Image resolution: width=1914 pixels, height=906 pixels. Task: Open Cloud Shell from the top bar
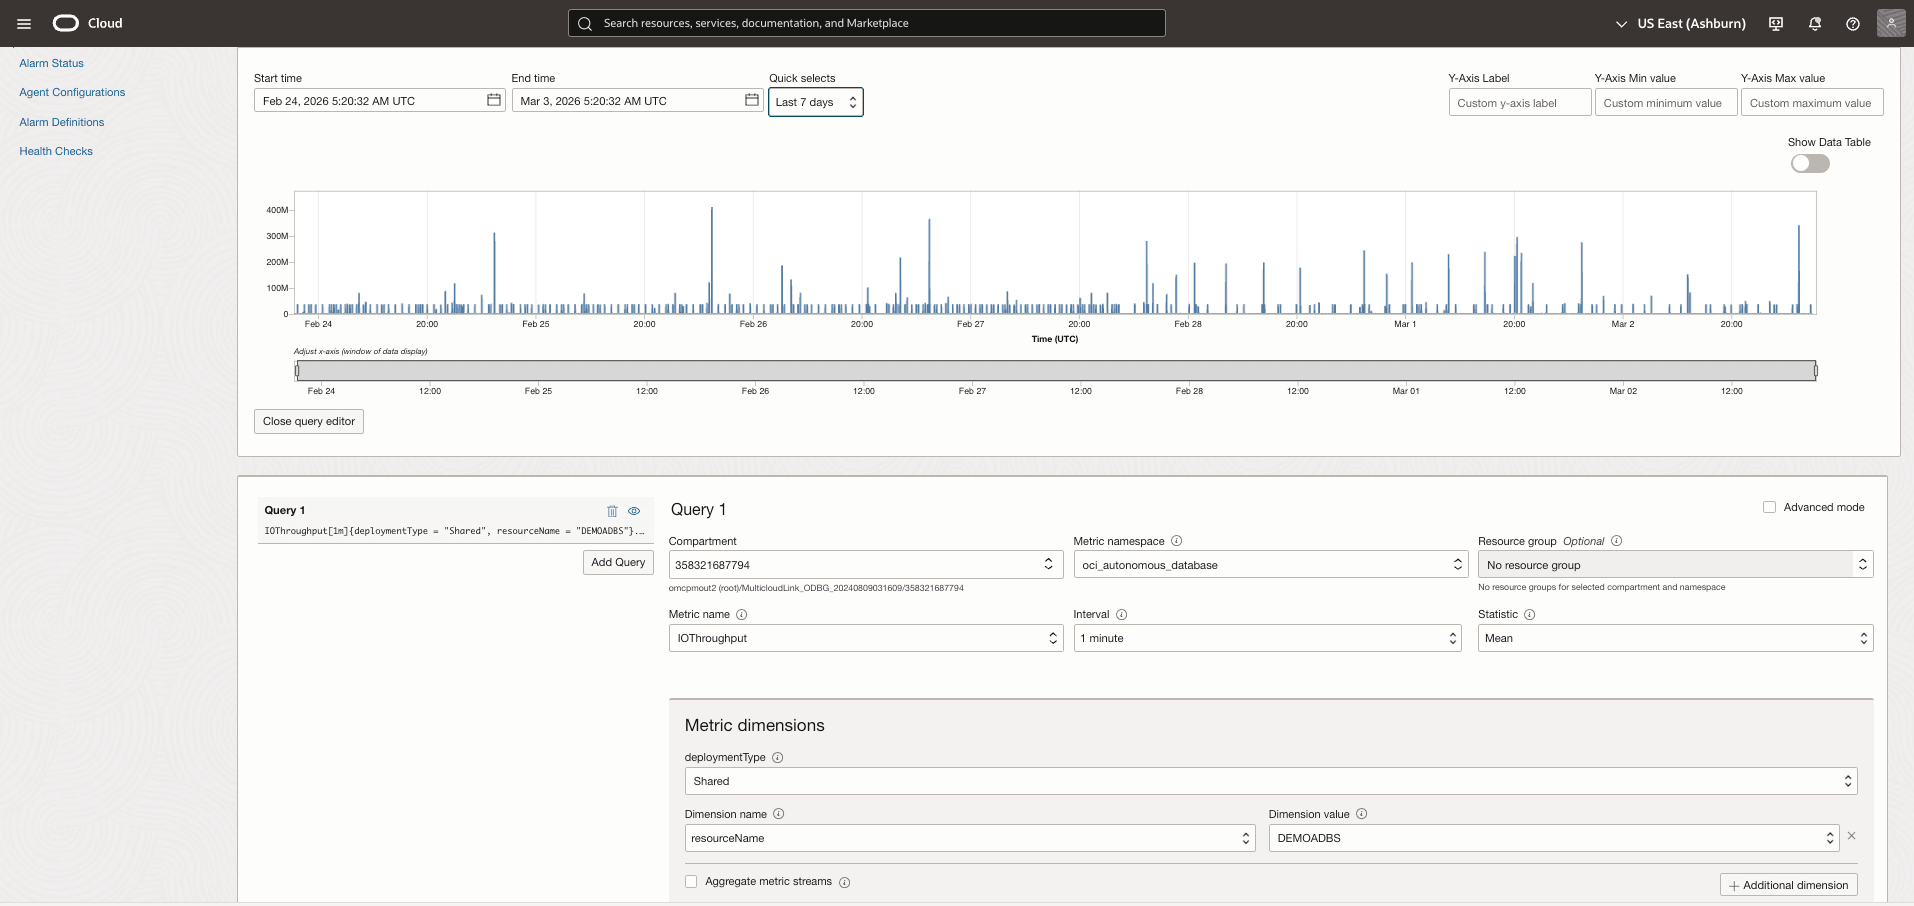click(x=1775, y=23)
